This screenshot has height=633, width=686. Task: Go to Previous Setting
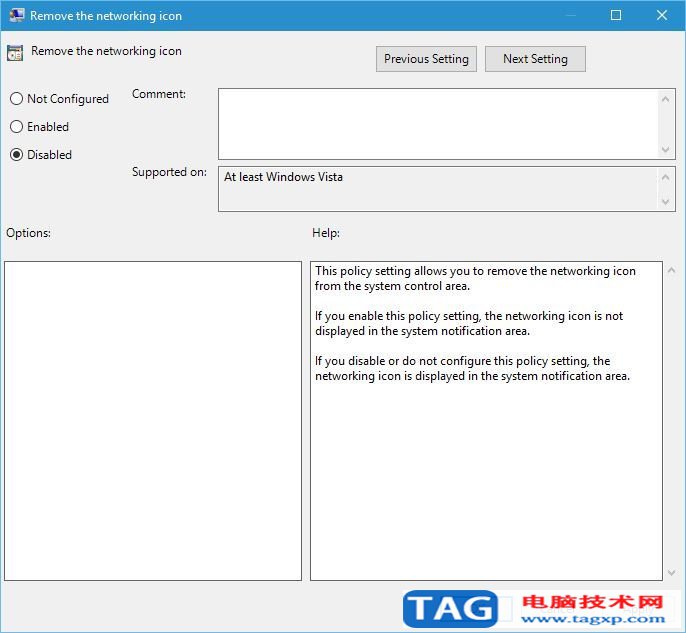426,59
